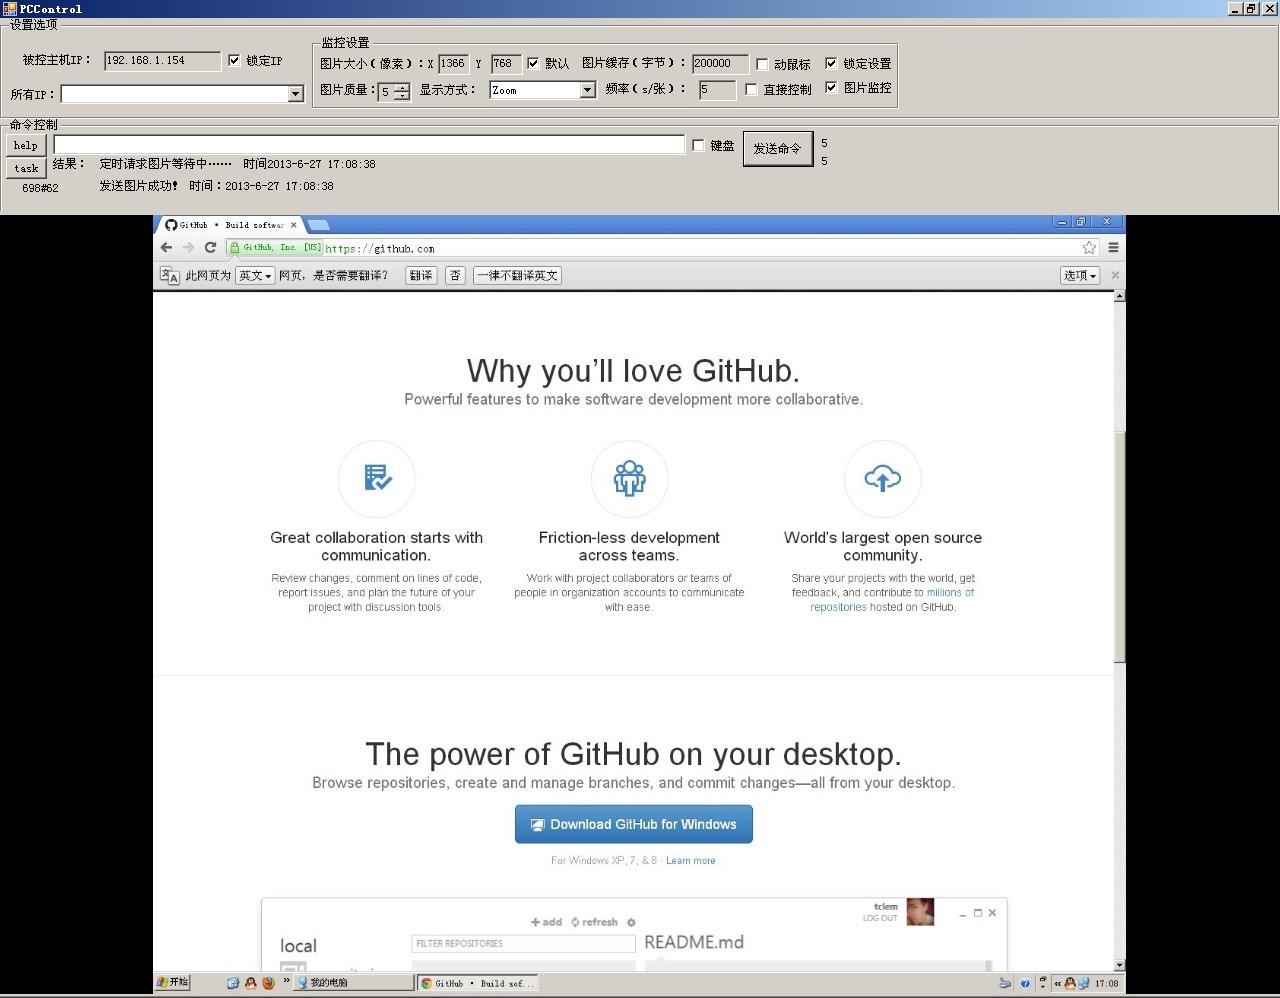Enable the 直接控制 checkbox

[x=751, y=89]
